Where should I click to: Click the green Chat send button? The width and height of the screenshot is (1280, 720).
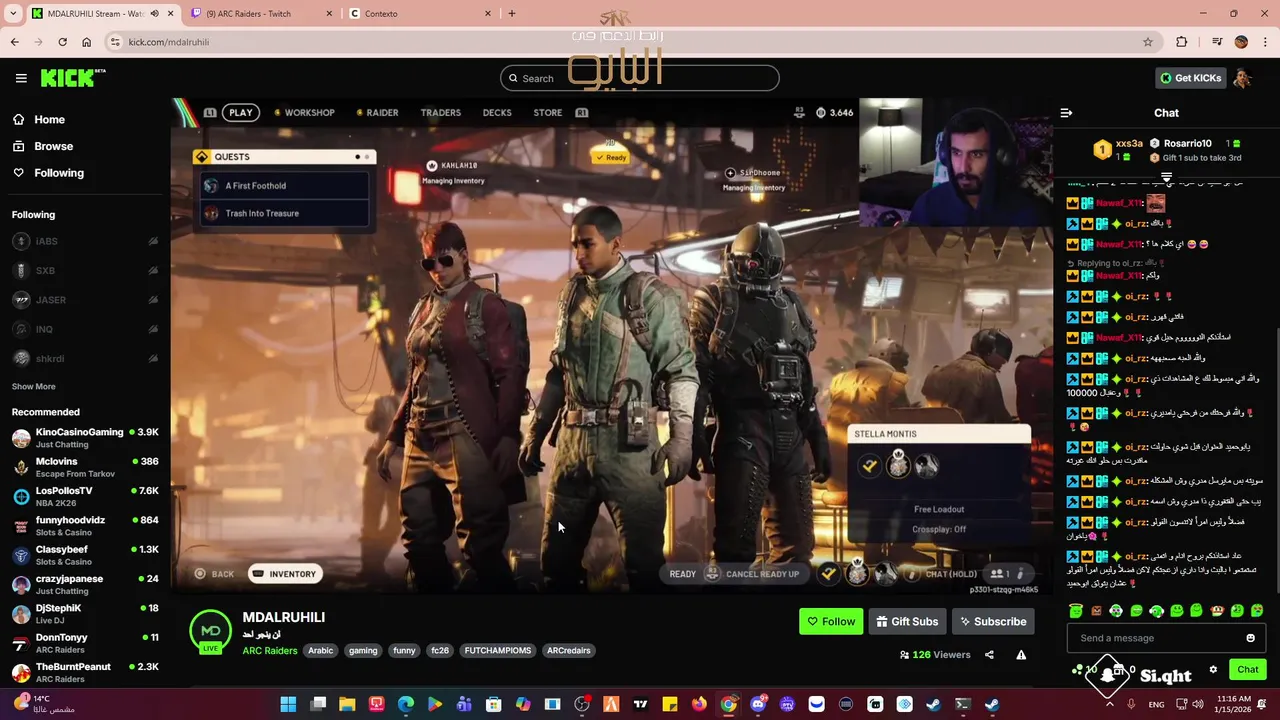(1248, 670)
